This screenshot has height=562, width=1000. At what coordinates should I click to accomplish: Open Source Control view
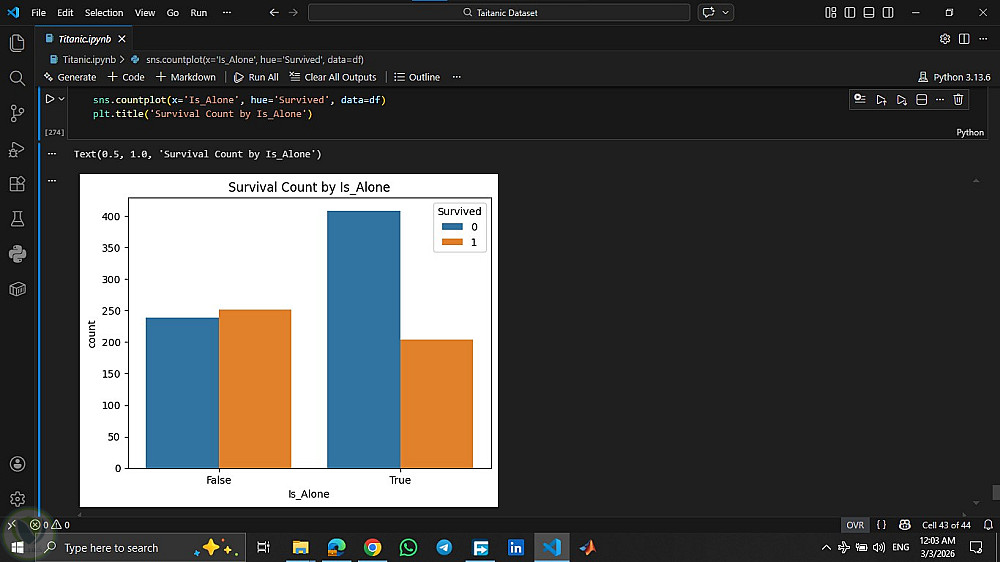coord(17,114)
